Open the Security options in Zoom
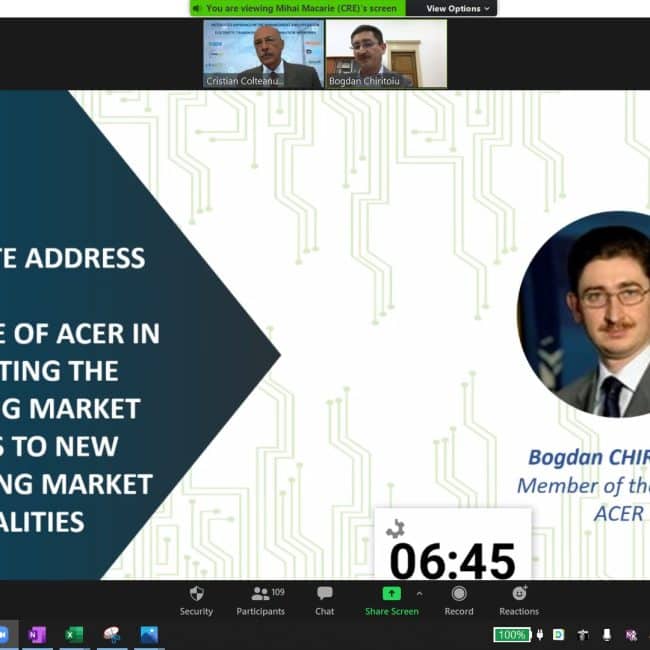Viewport: 650px width, 650px height. (x=196, y=601)
